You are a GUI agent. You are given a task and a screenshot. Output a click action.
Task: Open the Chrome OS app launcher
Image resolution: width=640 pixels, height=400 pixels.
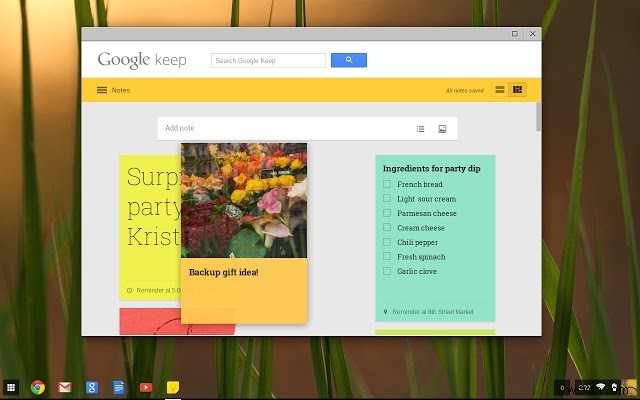click(11, 387)
